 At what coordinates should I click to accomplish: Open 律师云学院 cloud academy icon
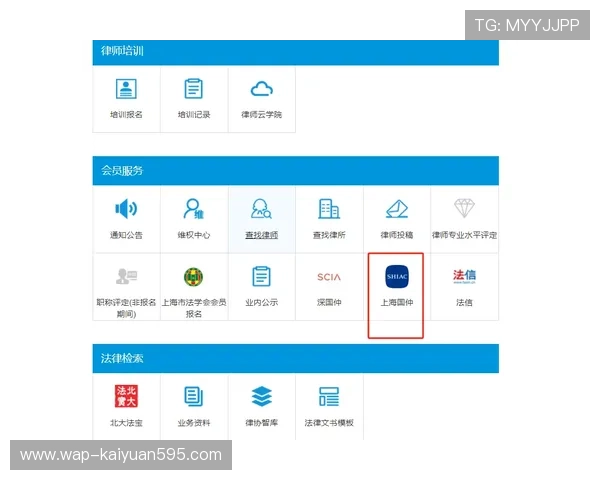[262, 89]
